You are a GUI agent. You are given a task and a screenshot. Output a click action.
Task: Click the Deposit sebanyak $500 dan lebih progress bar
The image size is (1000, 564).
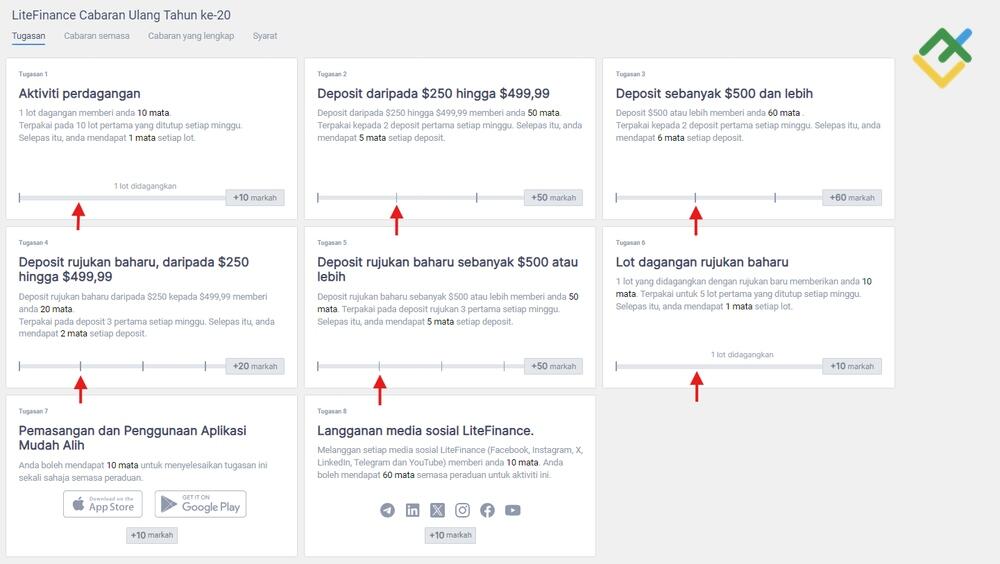[719, 198]
